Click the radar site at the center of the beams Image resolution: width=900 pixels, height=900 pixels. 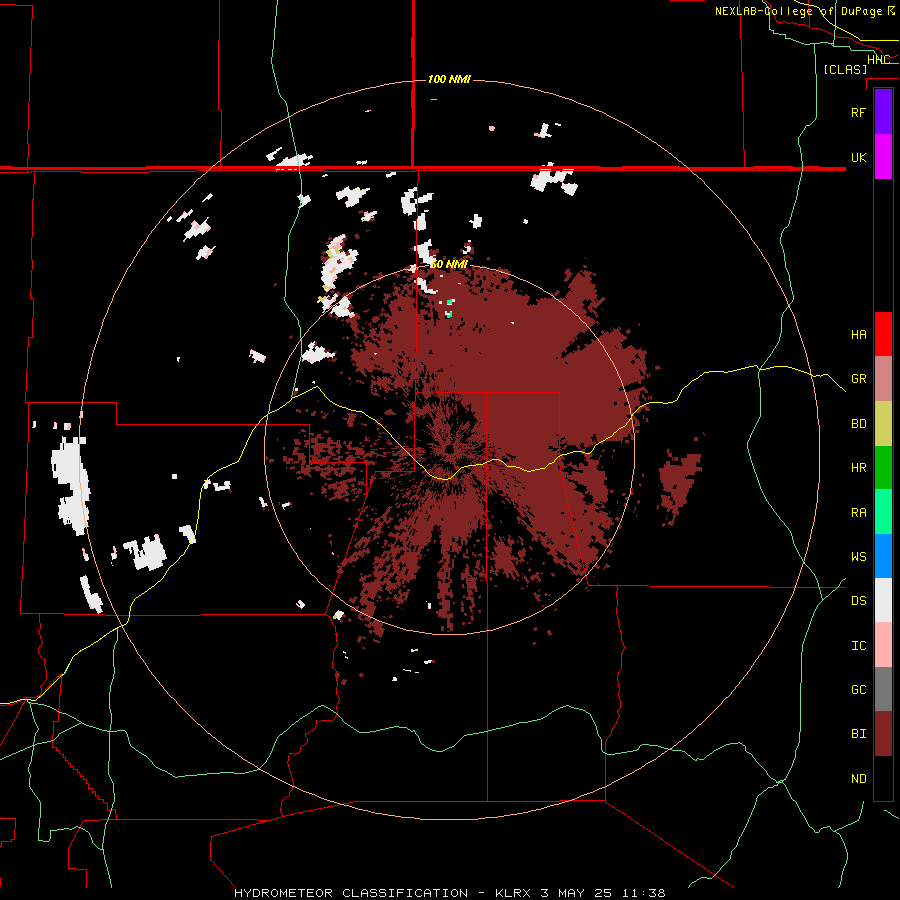tap(449, 448)
